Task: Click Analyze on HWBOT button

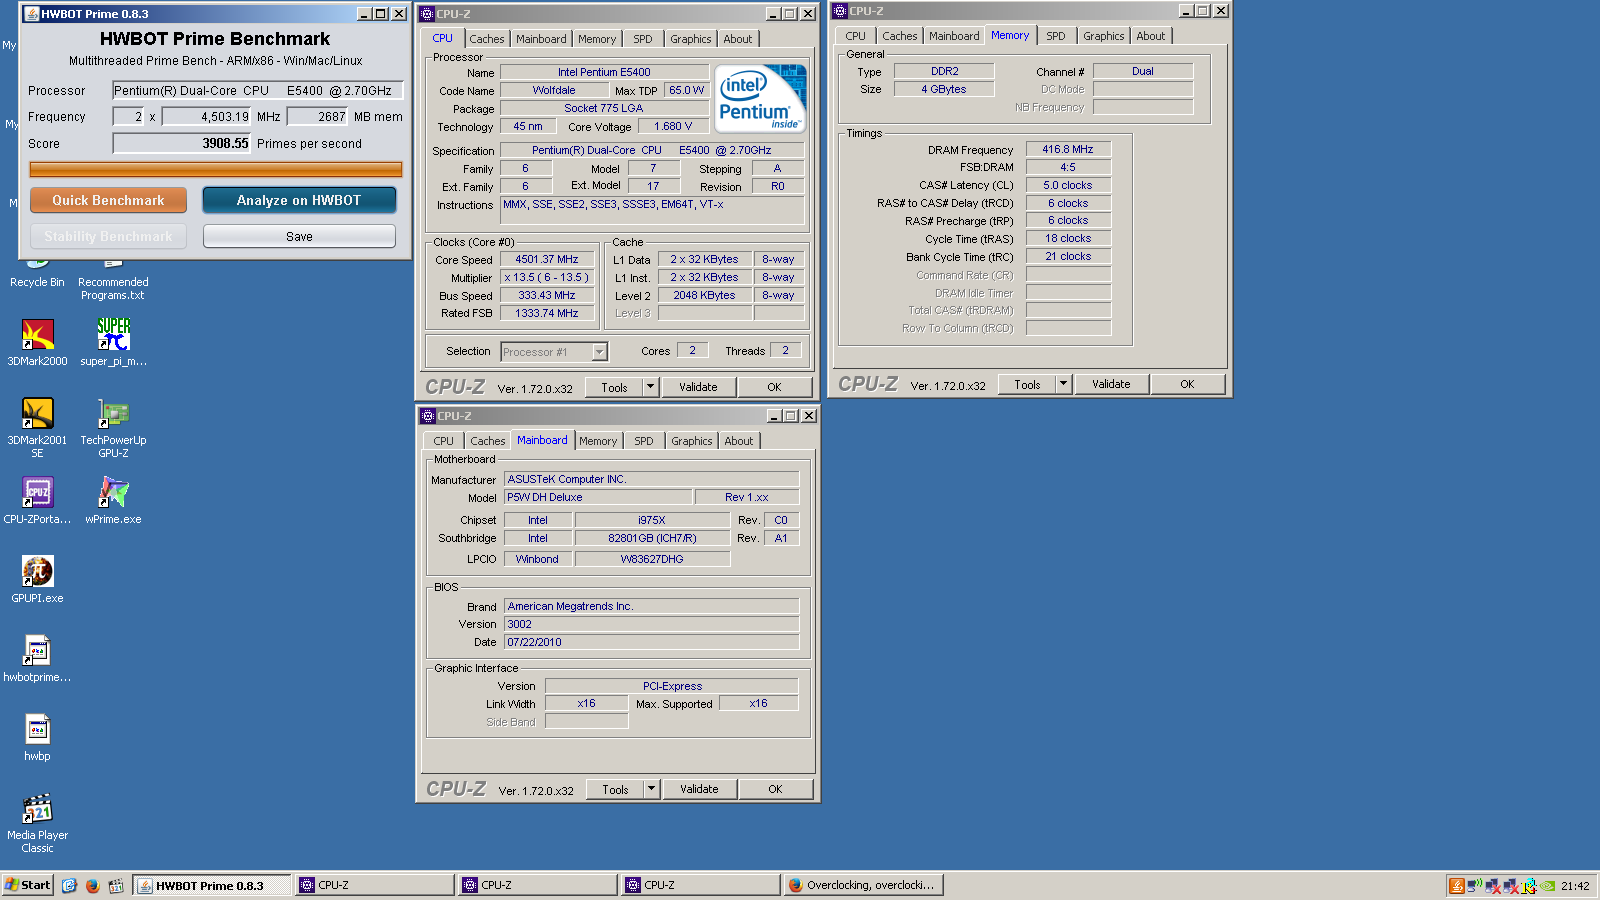Action: pyautogui.click(x=299, y=200)
